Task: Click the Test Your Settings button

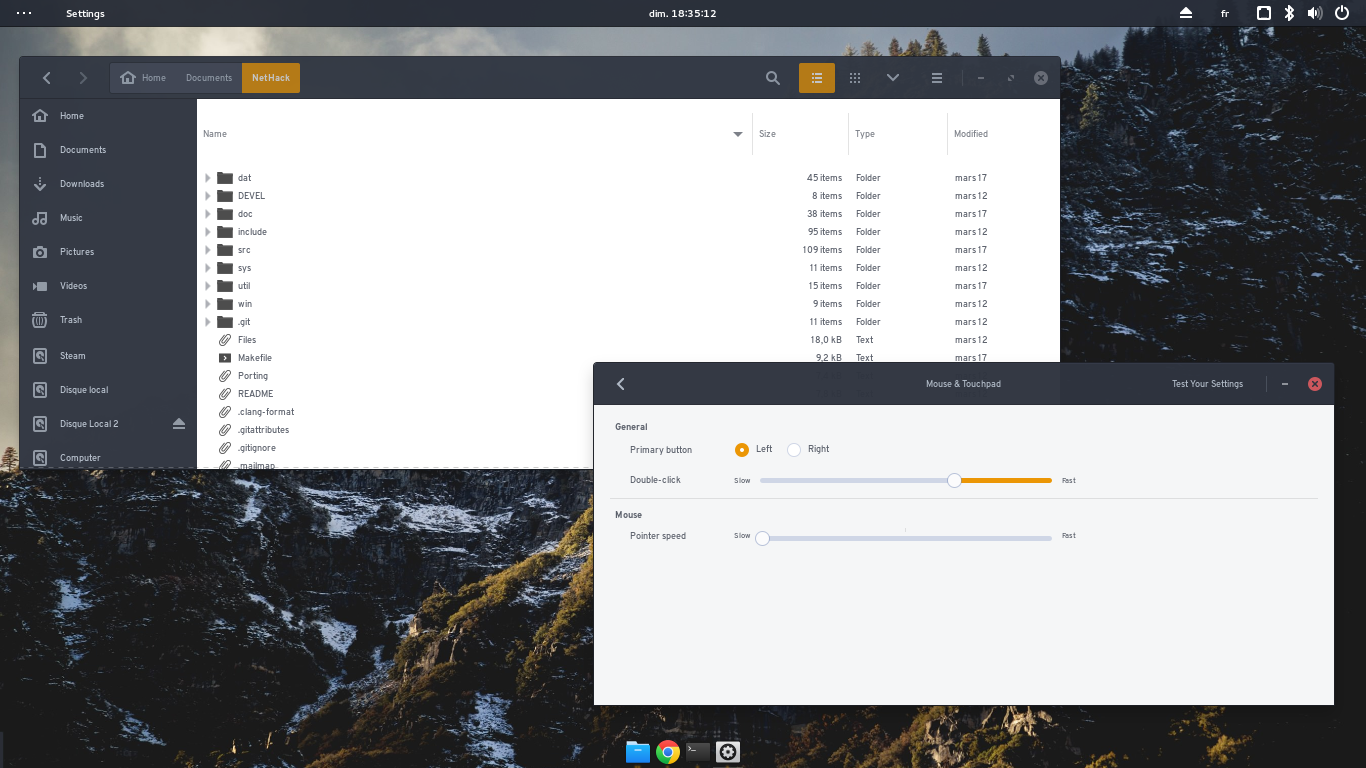Action: click(x=1207, y=383)
